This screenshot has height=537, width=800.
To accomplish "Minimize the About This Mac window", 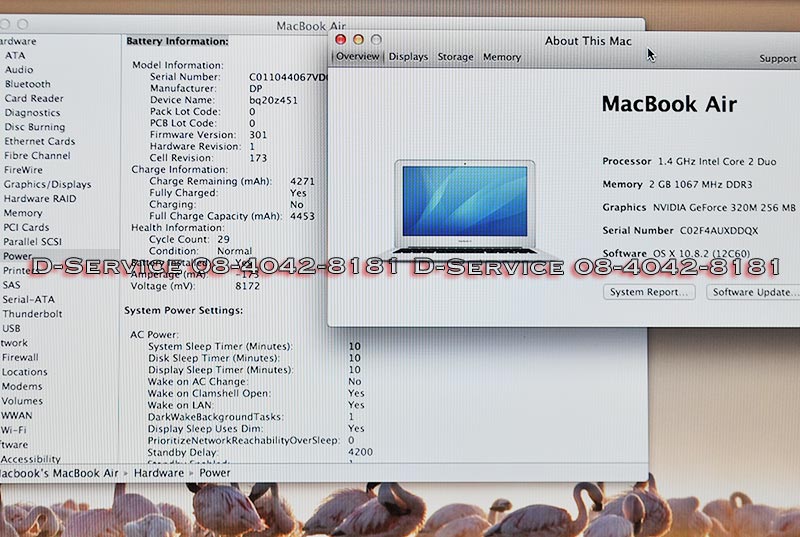I will [359, 39].
